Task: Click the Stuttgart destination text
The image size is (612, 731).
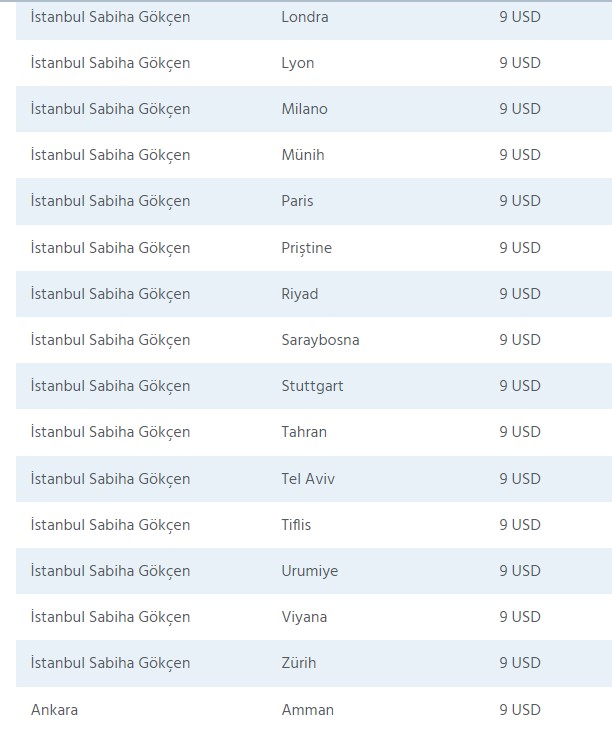Action: coord(312,386)
